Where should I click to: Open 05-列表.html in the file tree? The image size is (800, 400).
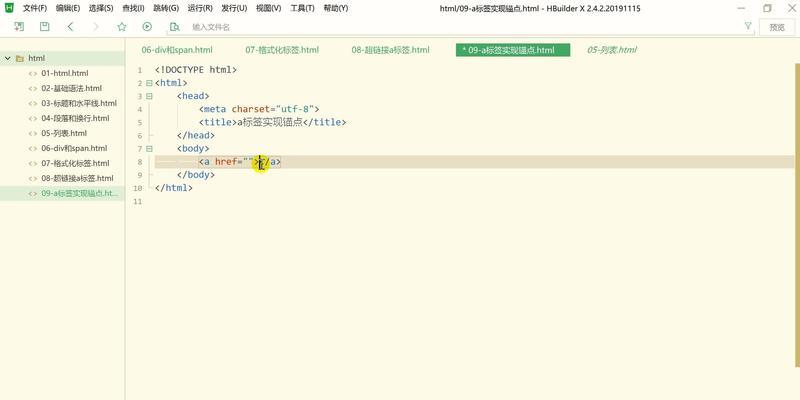(x=64, y=134)
